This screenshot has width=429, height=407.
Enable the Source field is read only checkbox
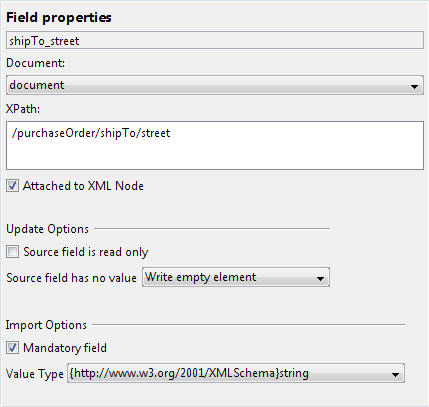[x=12, y=252]
